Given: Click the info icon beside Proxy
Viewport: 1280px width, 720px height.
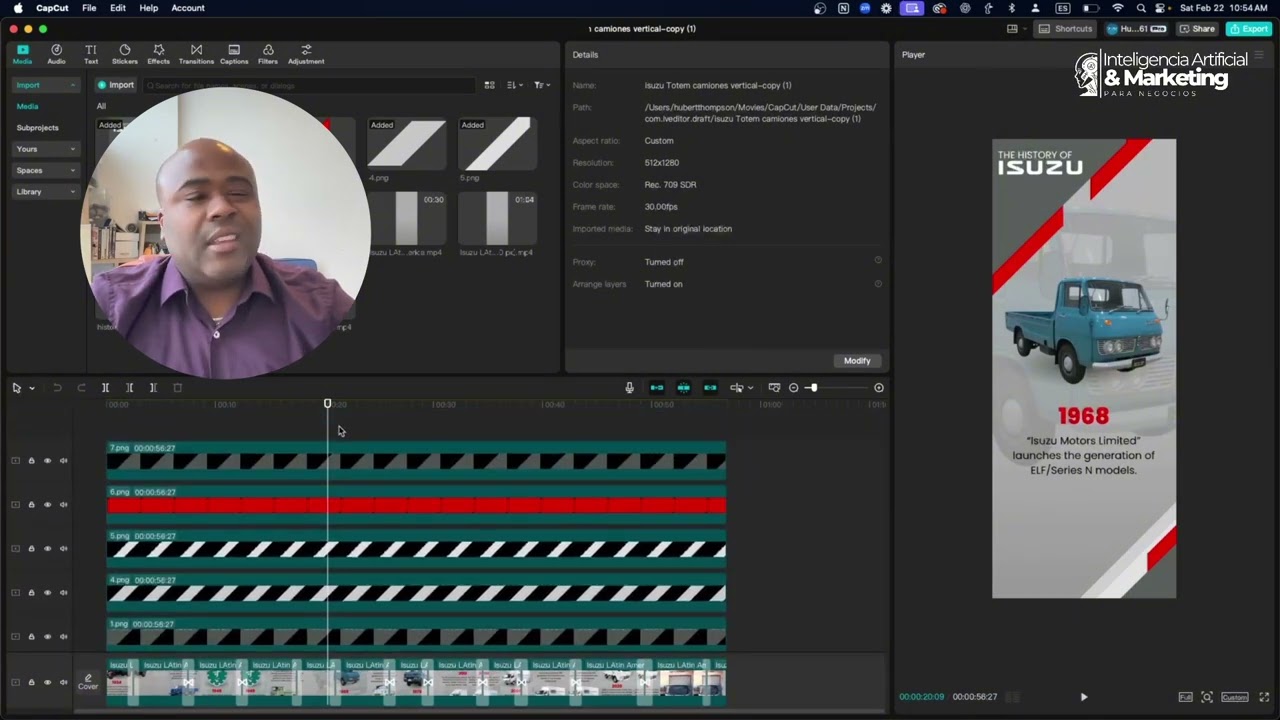Looking at the screenshot, I should coord(878,260).
